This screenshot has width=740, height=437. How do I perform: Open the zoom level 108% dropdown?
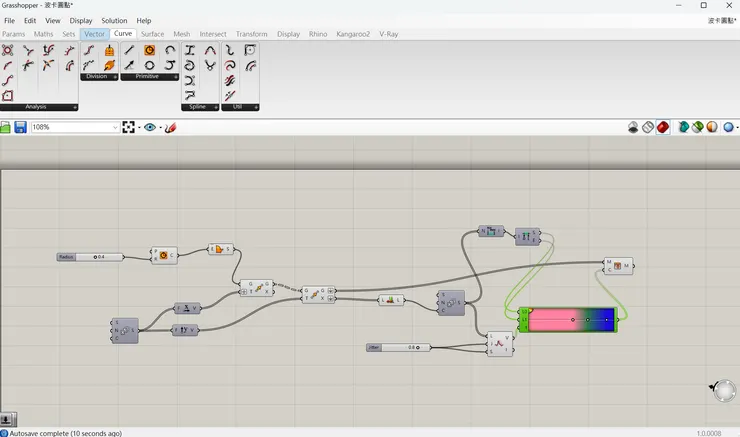click(x=114, y=128)
